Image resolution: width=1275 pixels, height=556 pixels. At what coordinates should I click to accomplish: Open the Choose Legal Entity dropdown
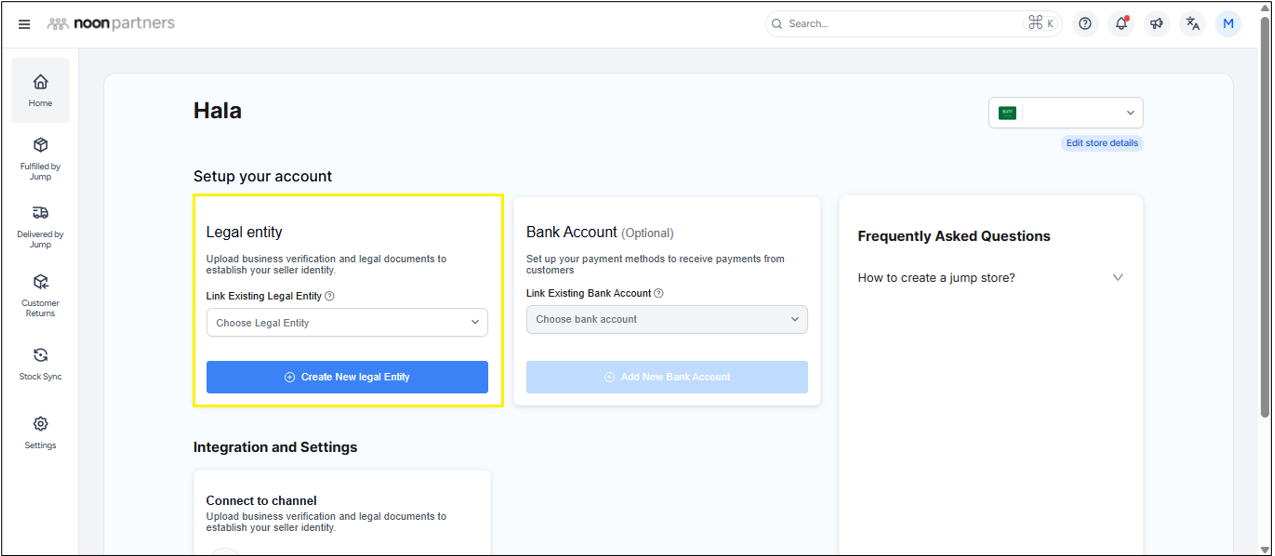coord(347,323)
